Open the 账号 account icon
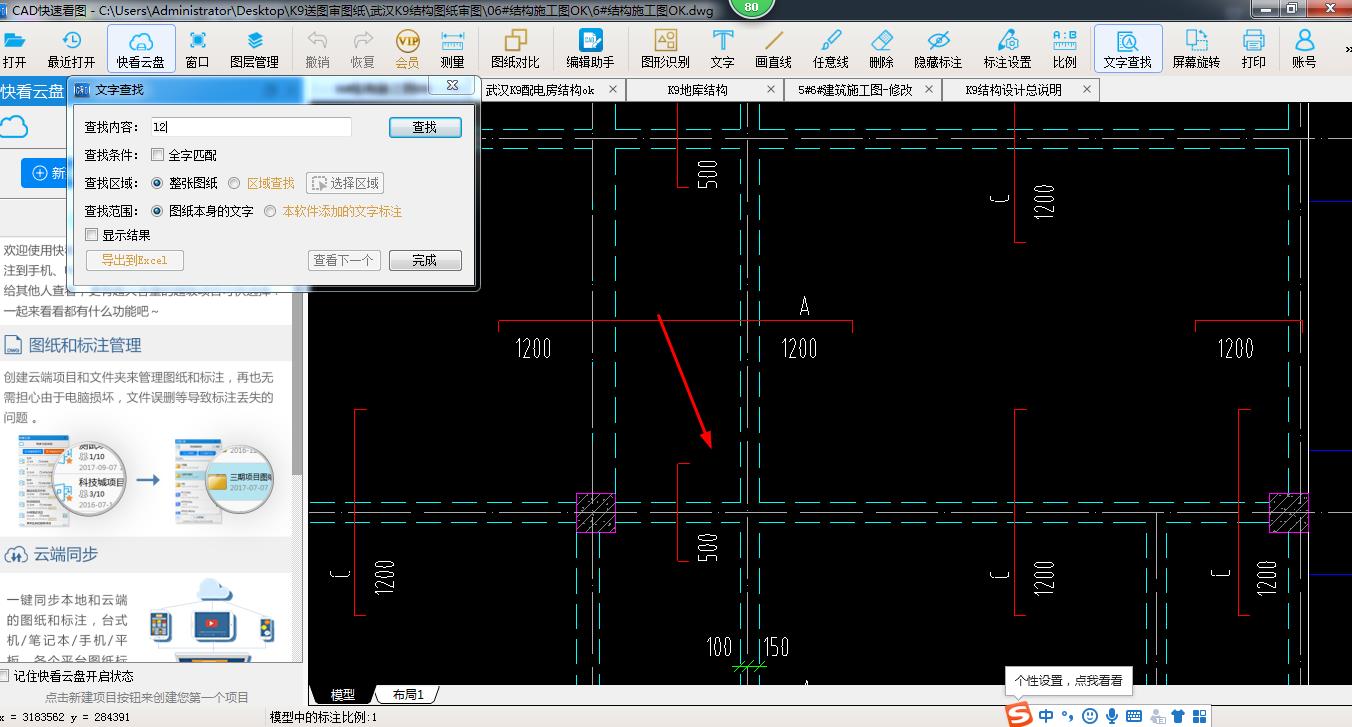Image resolution: width=1352 pixels, height=727 pixels. click(x=1304, y=49)
